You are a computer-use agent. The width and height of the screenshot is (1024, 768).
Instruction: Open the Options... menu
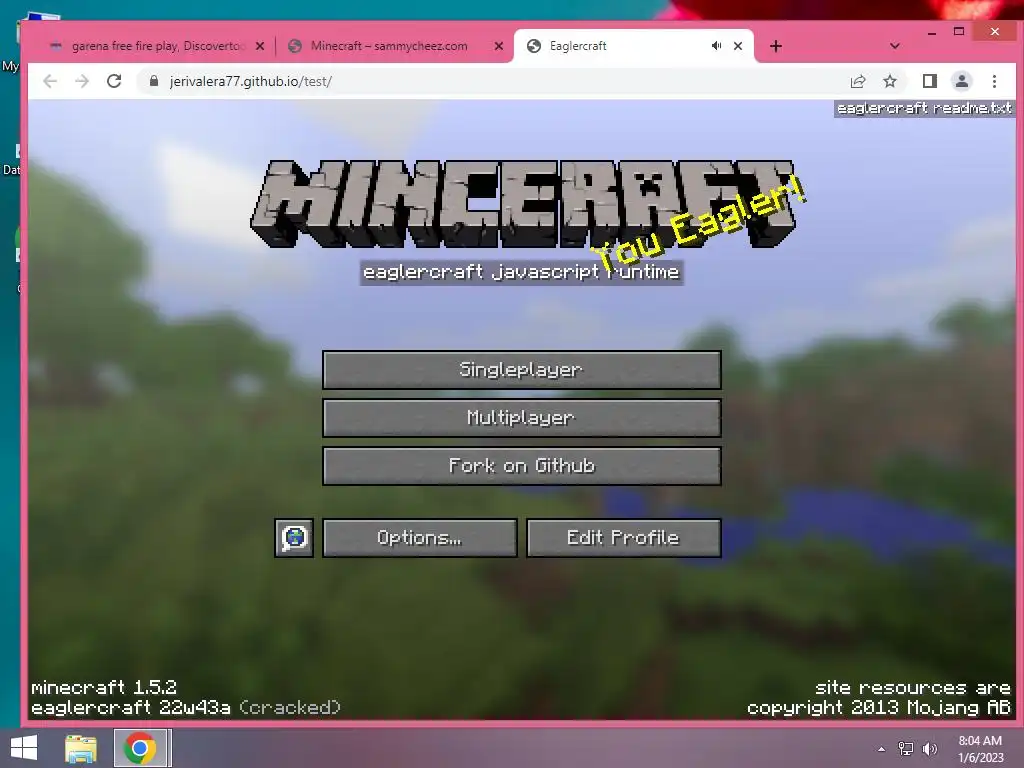tap(419, 537)
